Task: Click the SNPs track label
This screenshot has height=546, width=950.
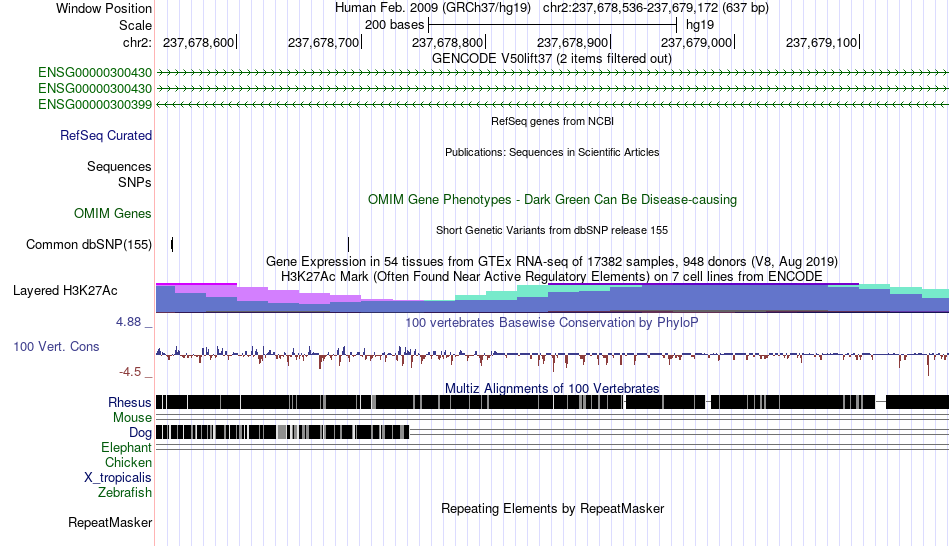Action: tap(135, 182)
